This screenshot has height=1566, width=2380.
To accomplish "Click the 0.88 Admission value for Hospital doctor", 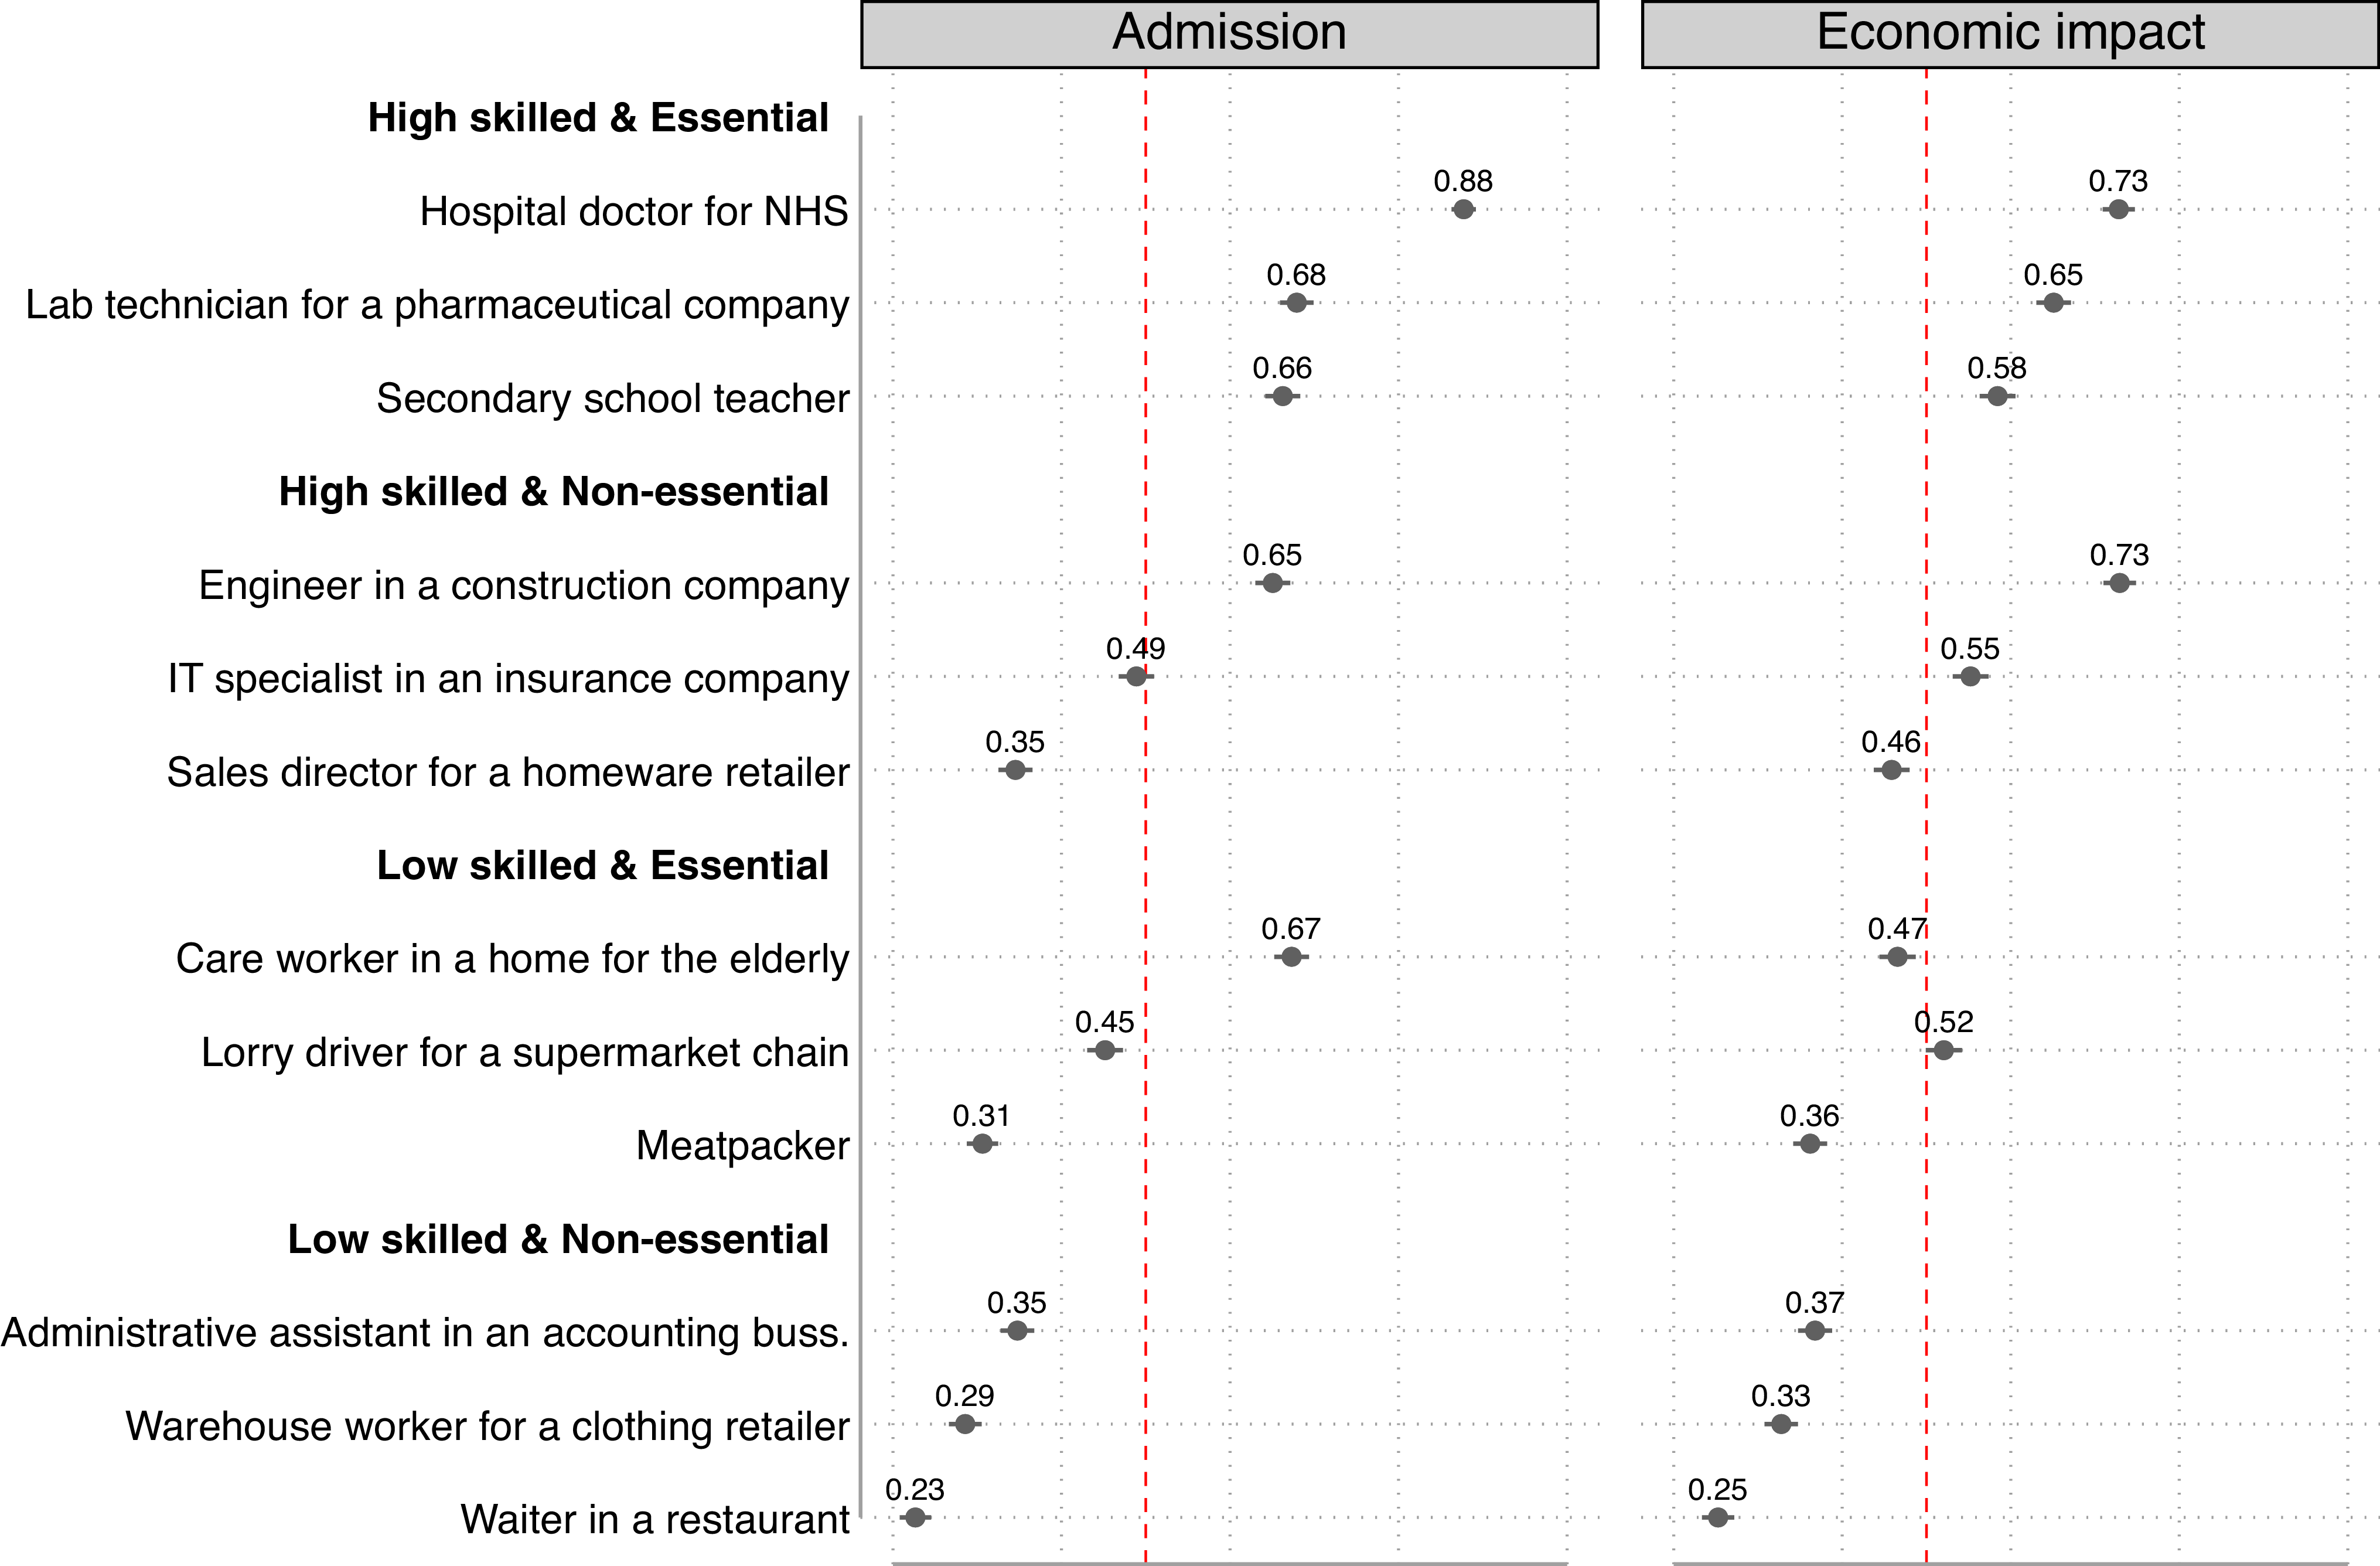I will (1463, 181).
